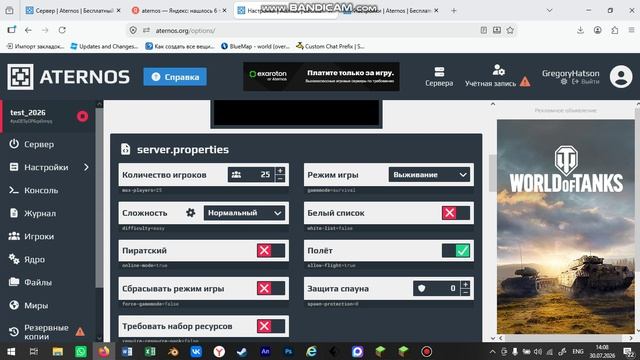Open the Windows Start menu
This screenshot has width=640, height=360.
coord(11,351)
